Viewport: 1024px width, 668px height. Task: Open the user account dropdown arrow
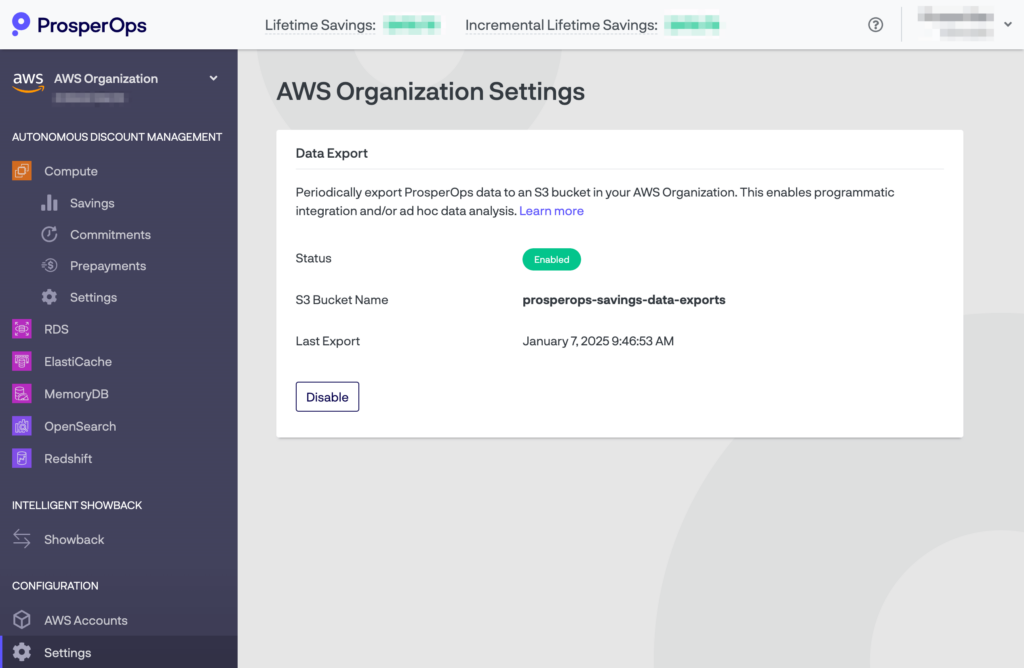click(x=1008, y=24)
